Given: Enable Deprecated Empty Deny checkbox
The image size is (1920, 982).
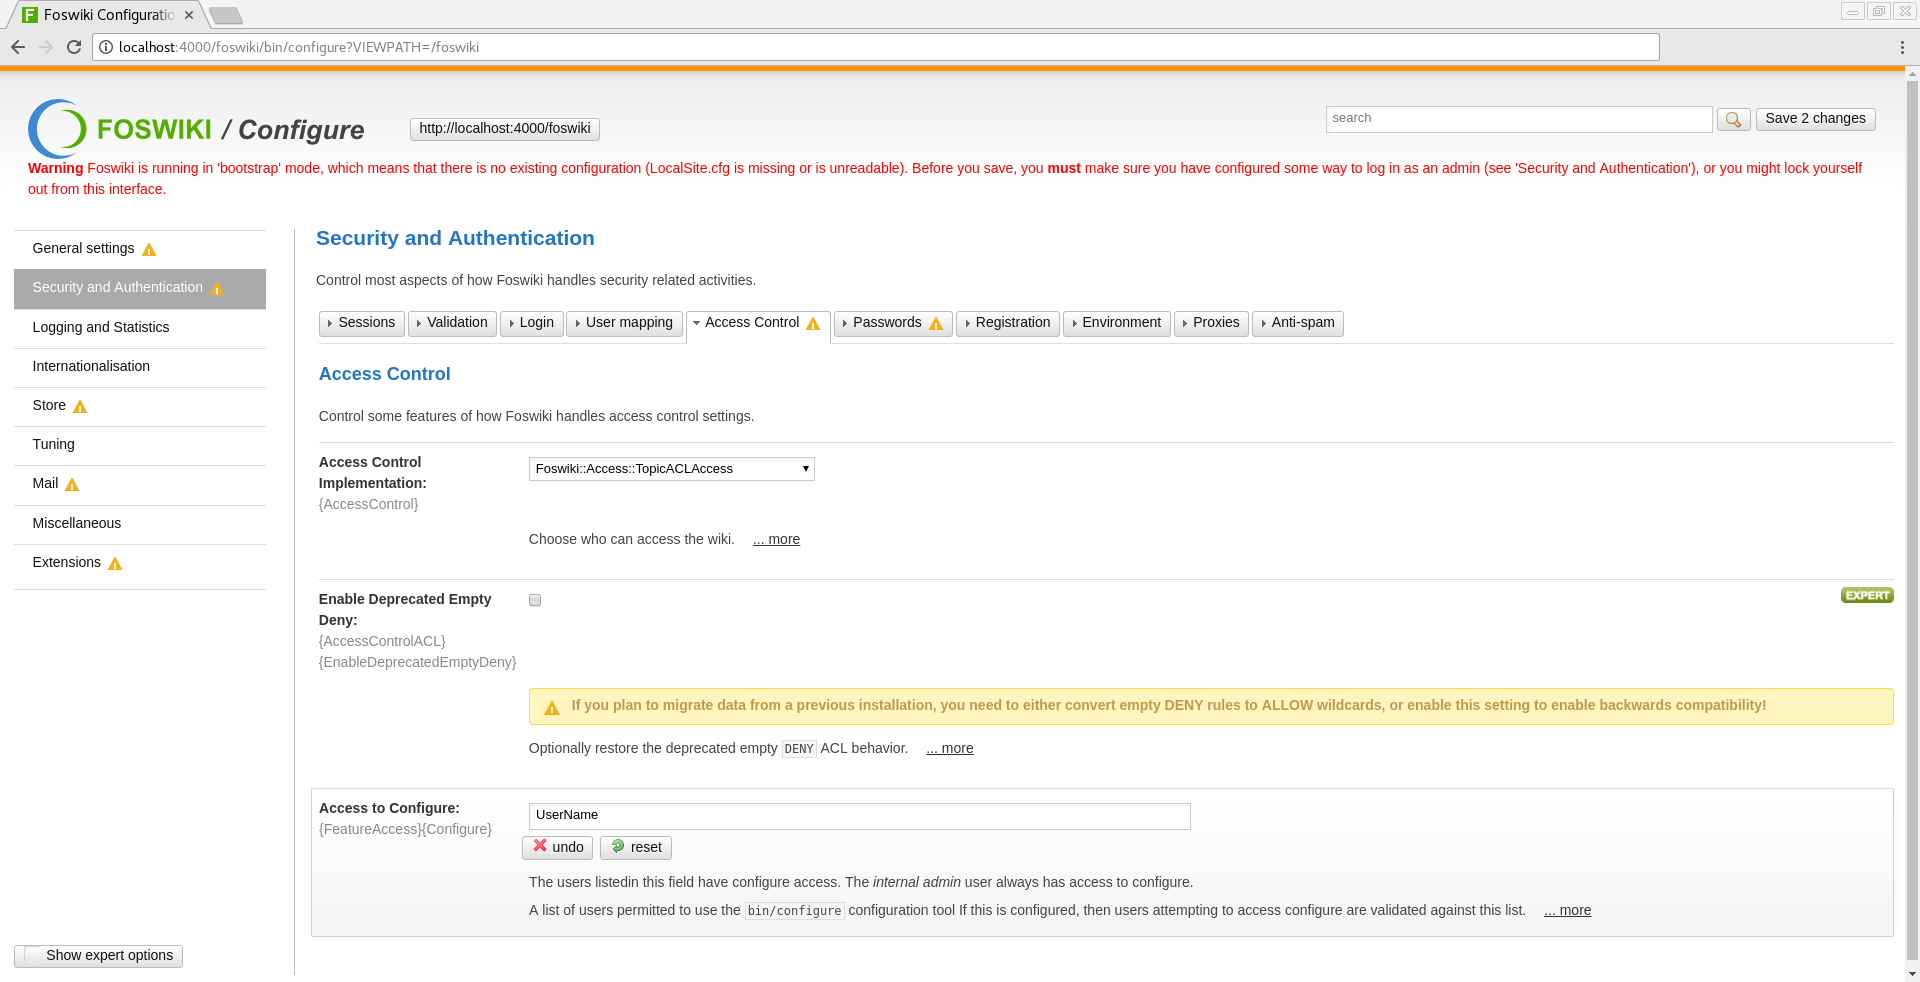Looking at the screenshot, I should (x=535, y=600).
